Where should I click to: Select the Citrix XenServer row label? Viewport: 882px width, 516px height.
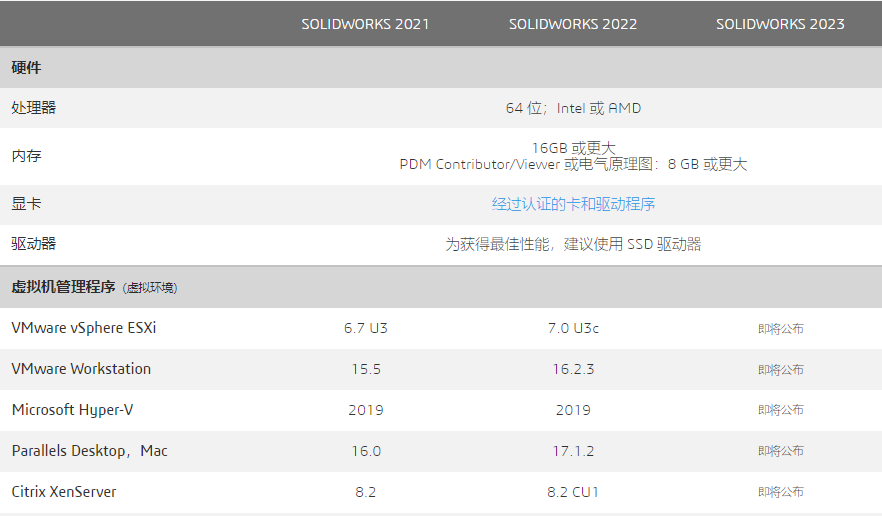pos(64,492)
